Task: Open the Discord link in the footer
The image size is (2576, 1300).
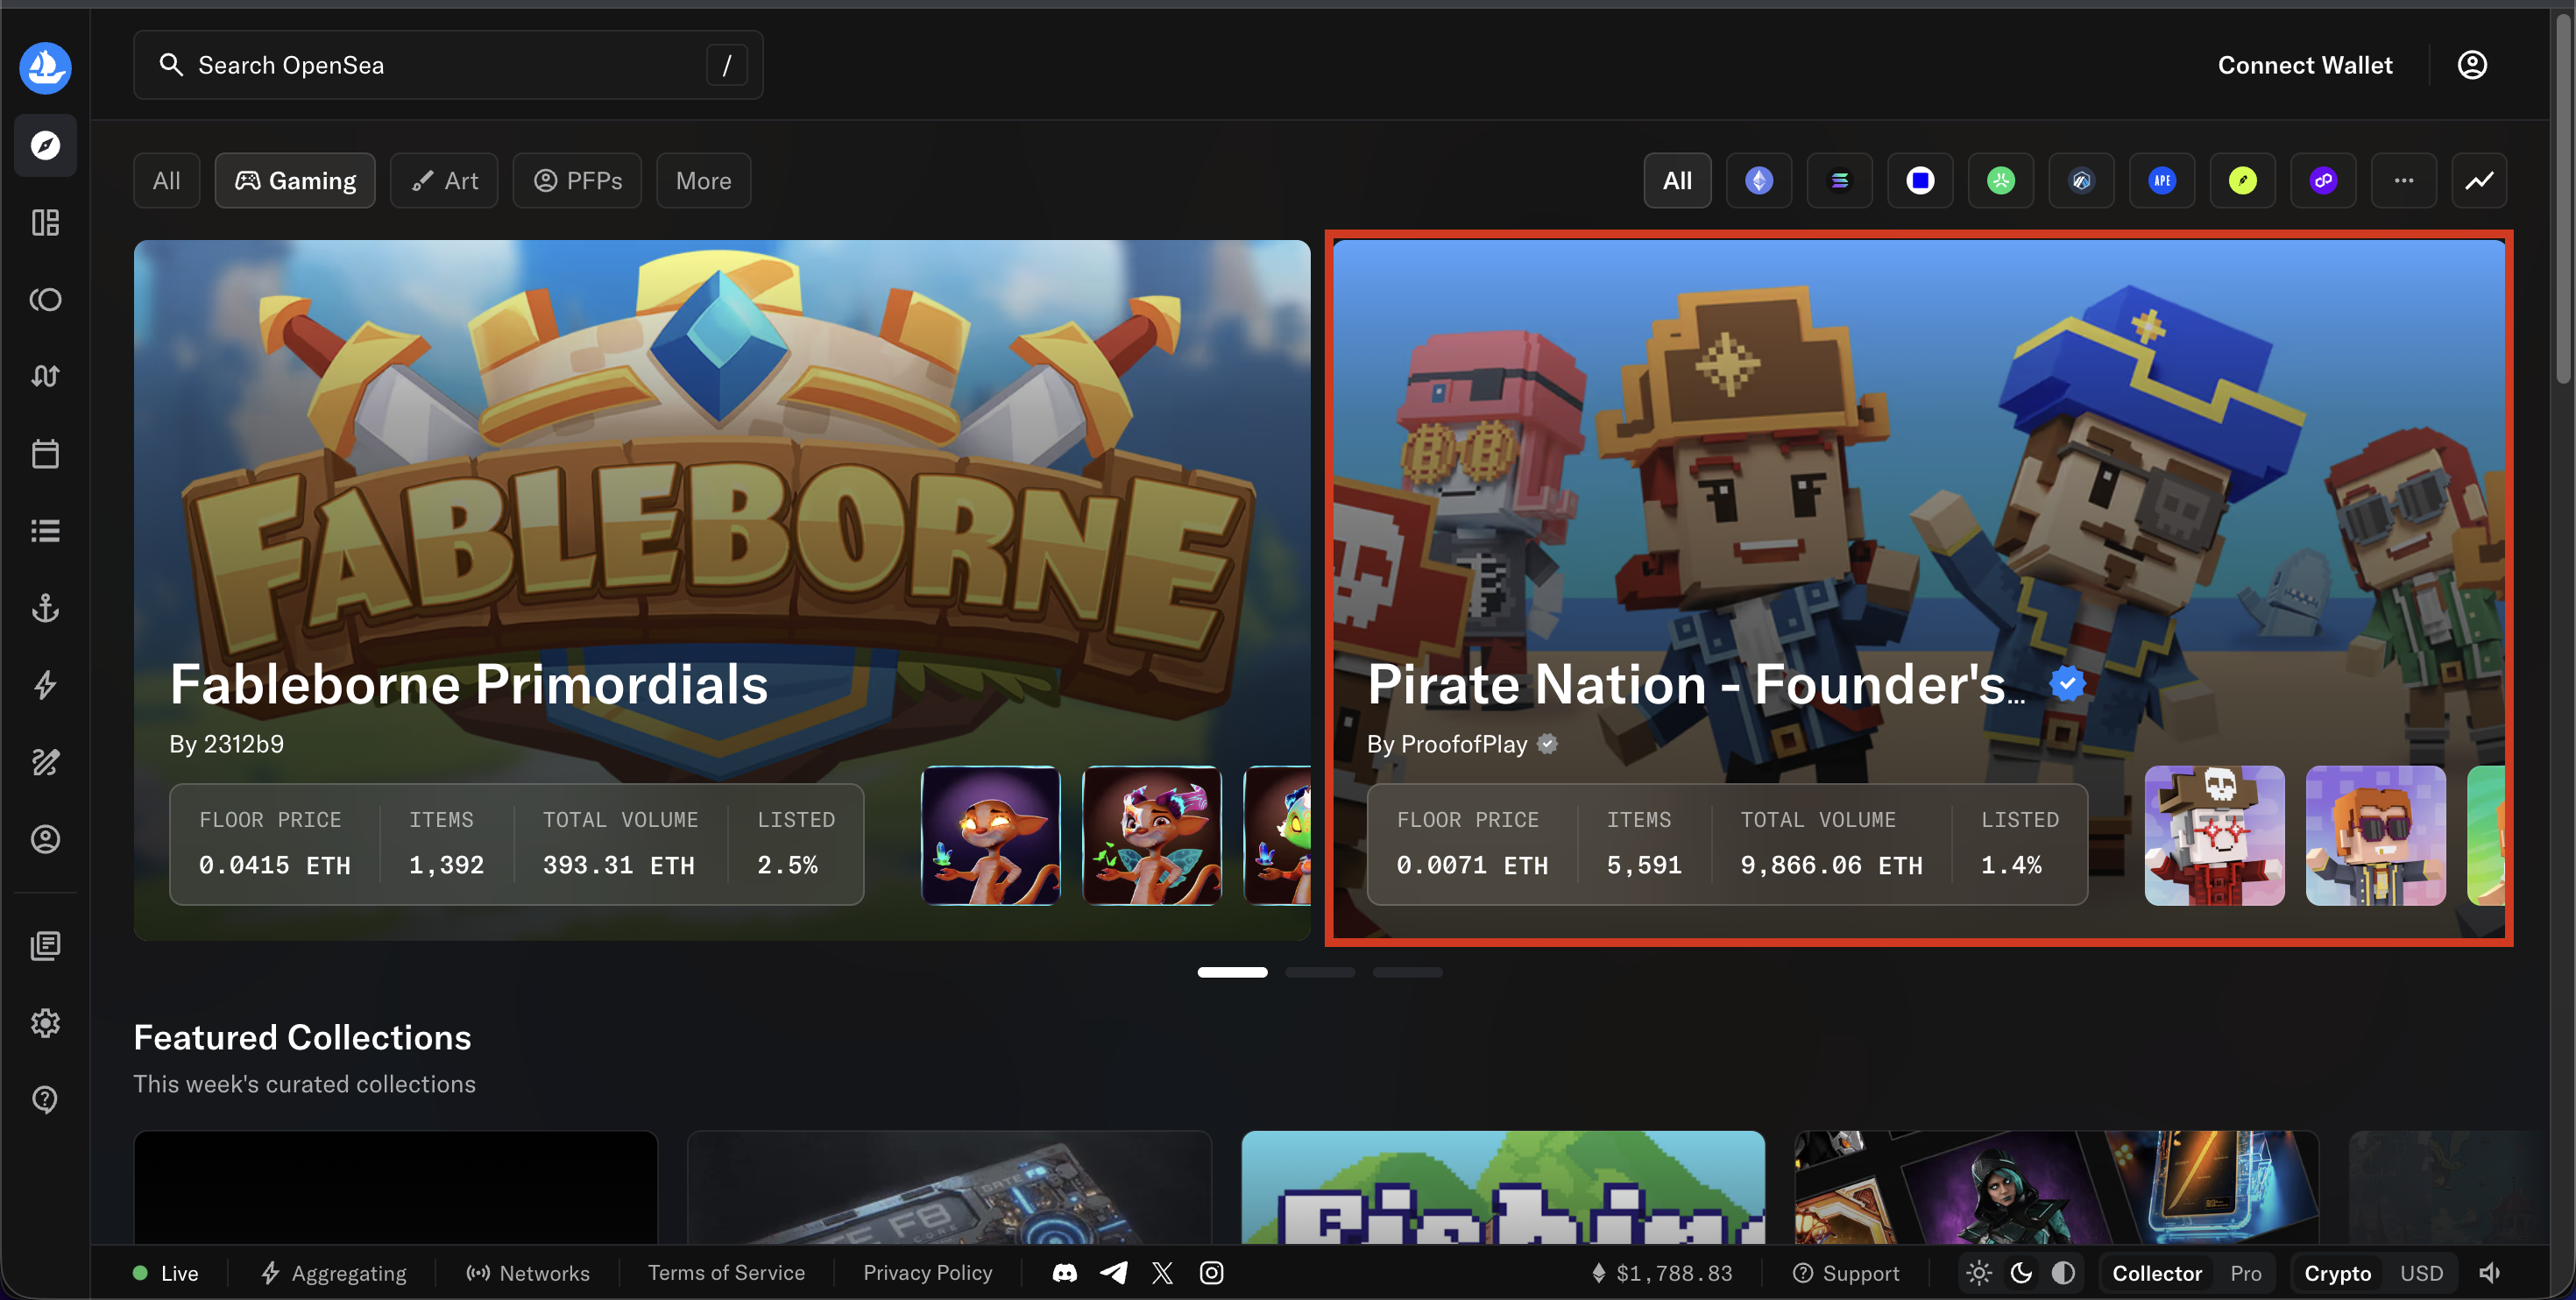Action: click(1064, 1273)
